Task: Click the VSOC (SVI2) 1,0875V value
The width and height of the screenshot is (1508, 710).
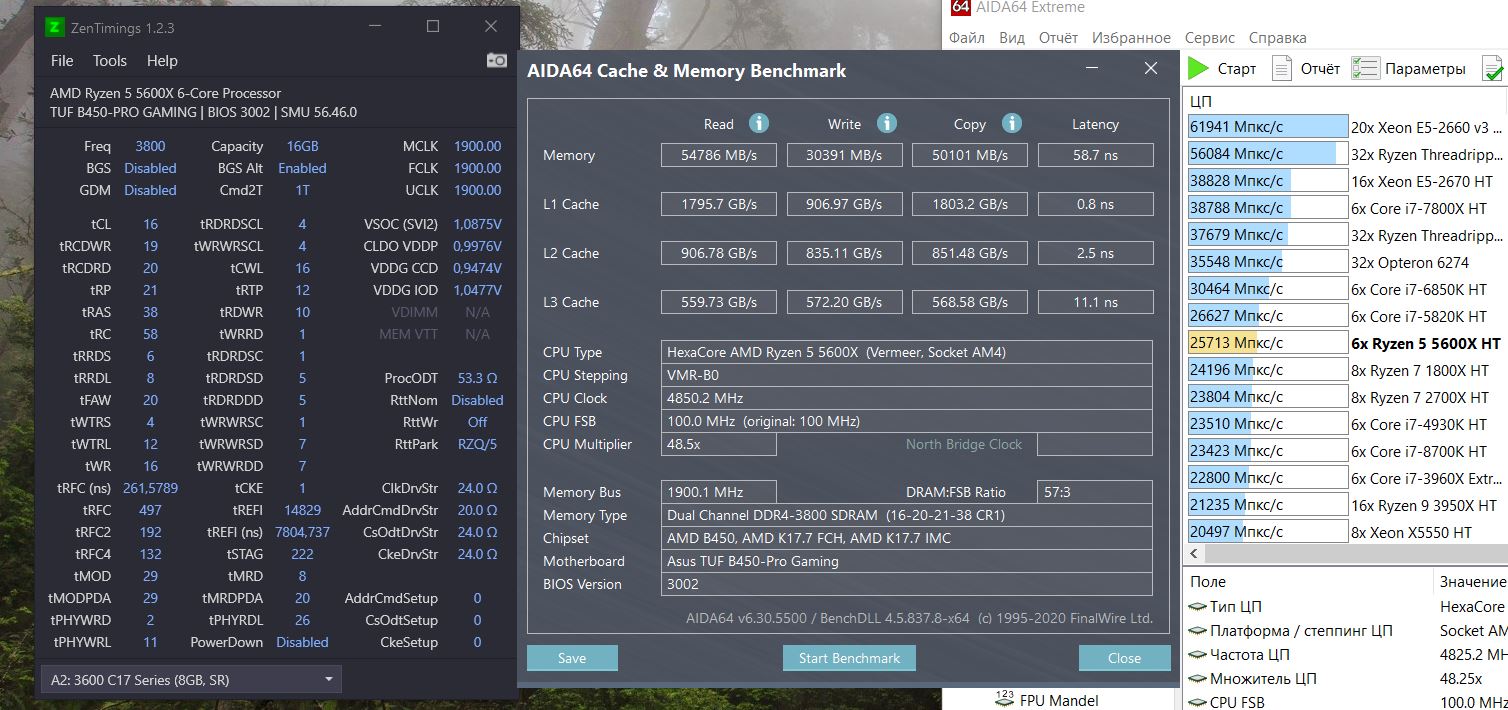Action: point(477,224)
